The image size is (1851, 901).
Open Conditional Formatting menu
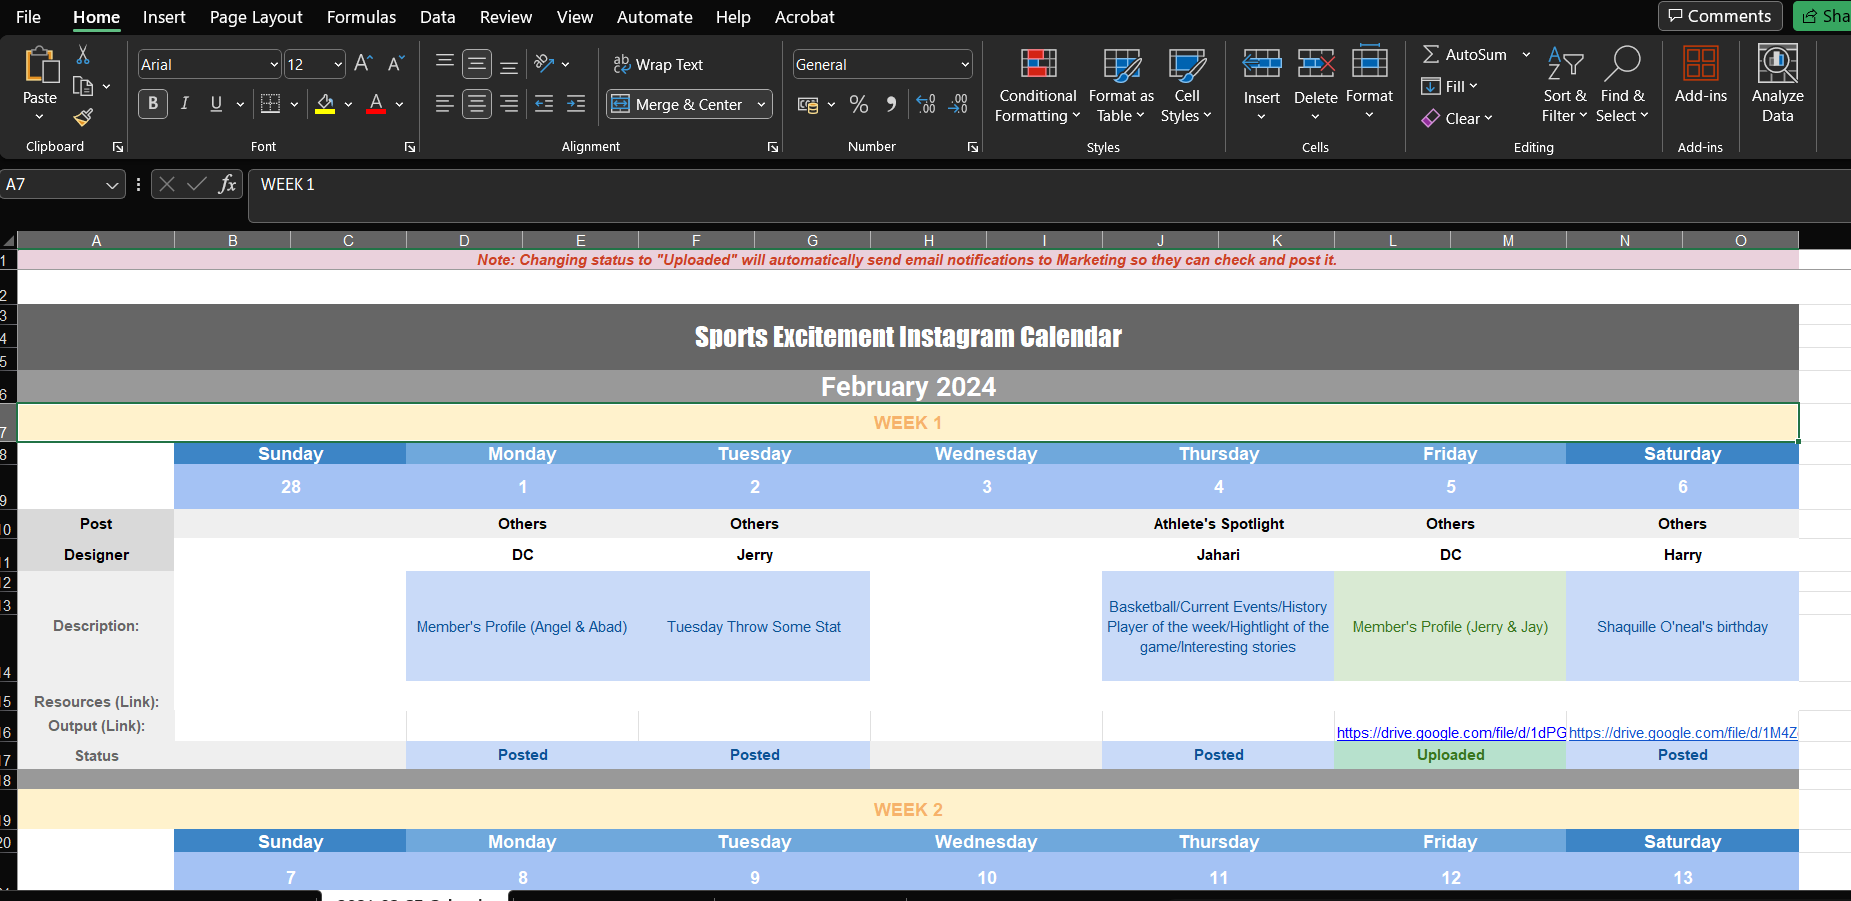pos(1037,85)
